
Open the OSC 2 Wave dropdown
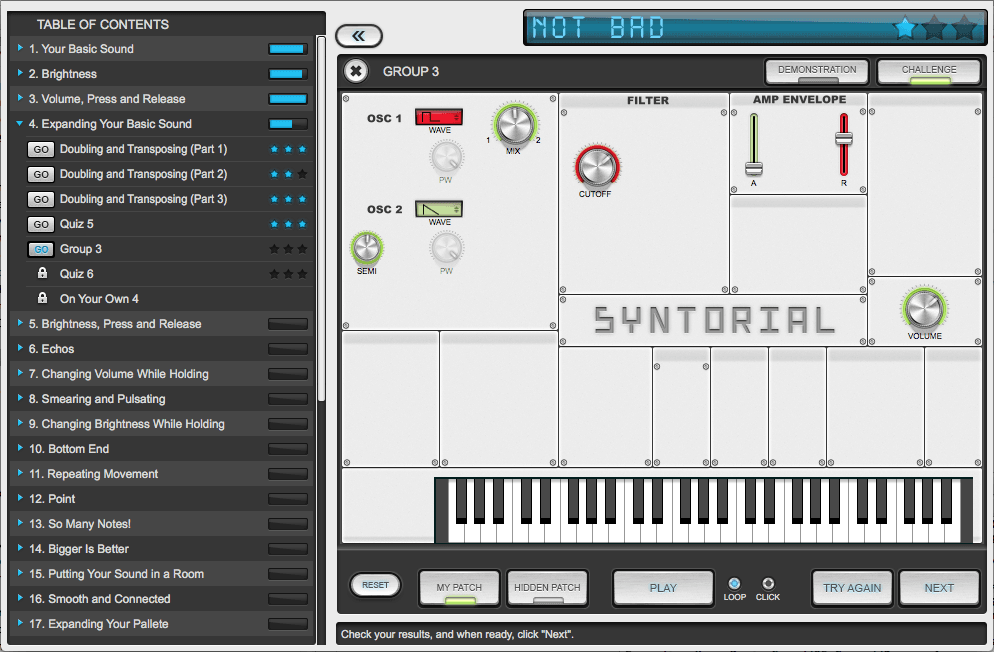[x=439, y=209]
